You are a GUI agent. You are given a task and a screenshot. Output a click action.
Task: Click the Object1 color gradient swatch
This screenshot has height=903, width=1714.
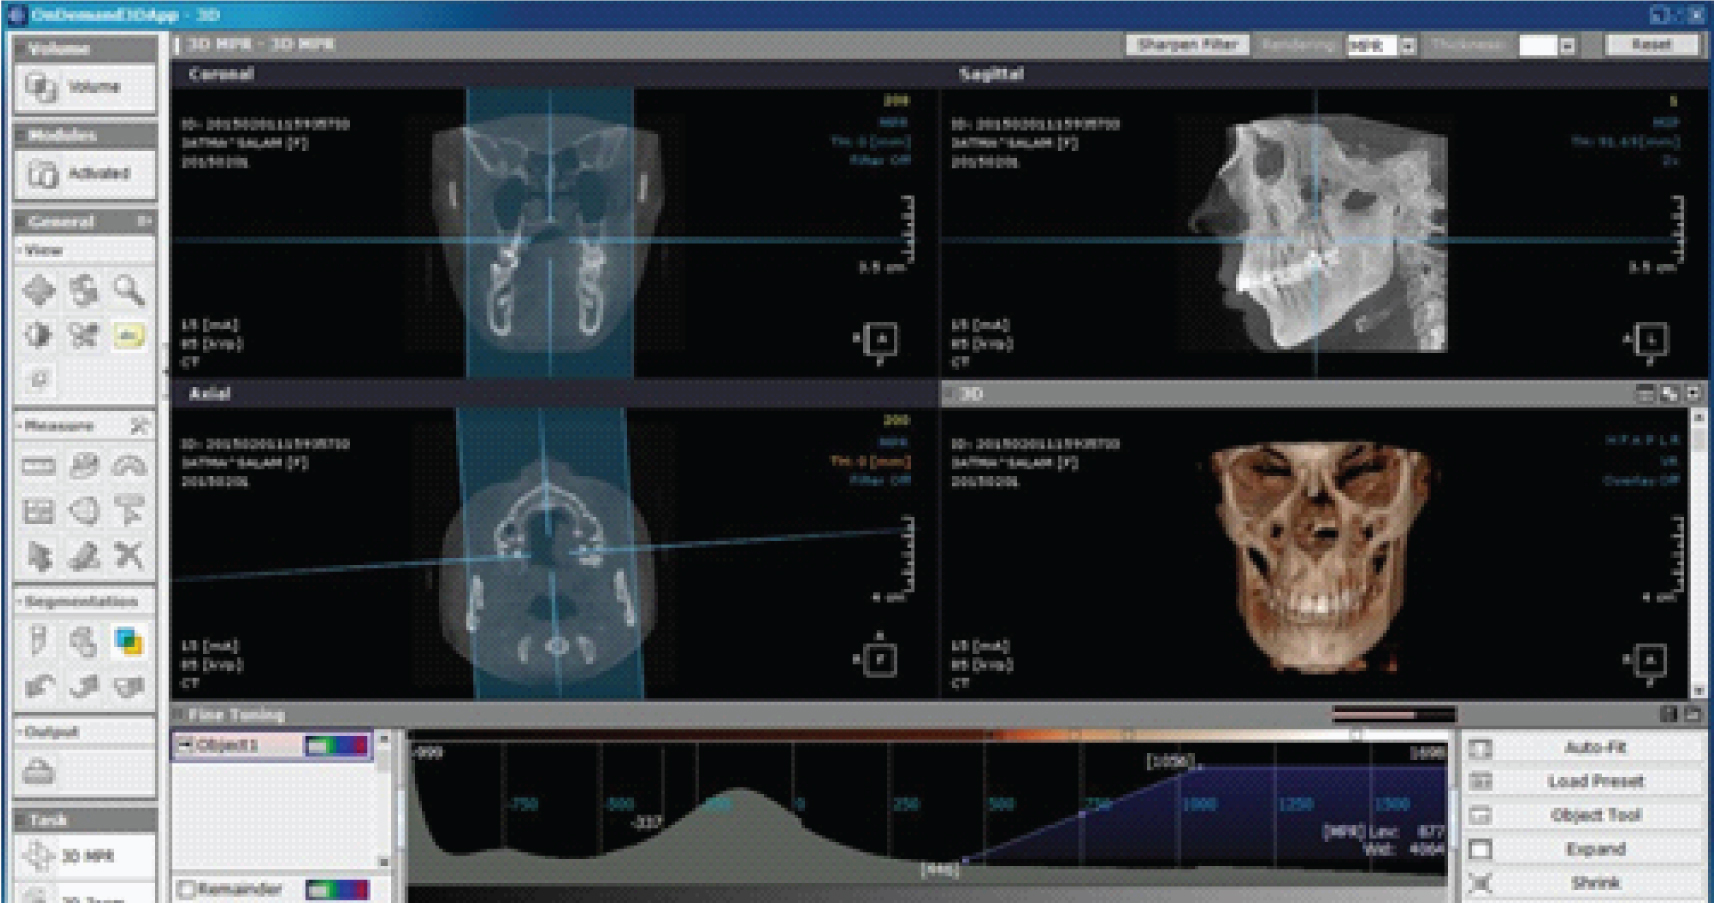point(337,746)
